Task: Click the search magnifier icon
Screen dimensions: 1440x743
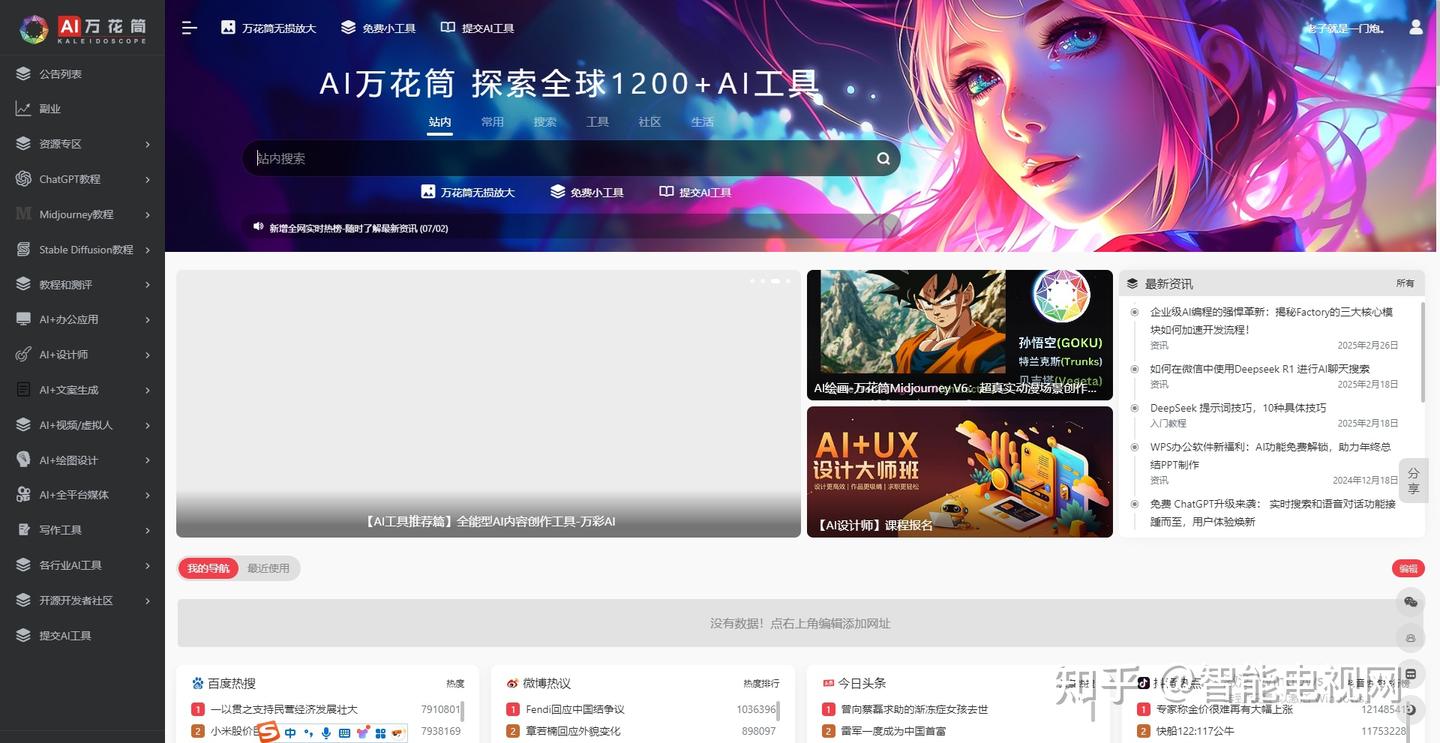Action: [882, 158]
